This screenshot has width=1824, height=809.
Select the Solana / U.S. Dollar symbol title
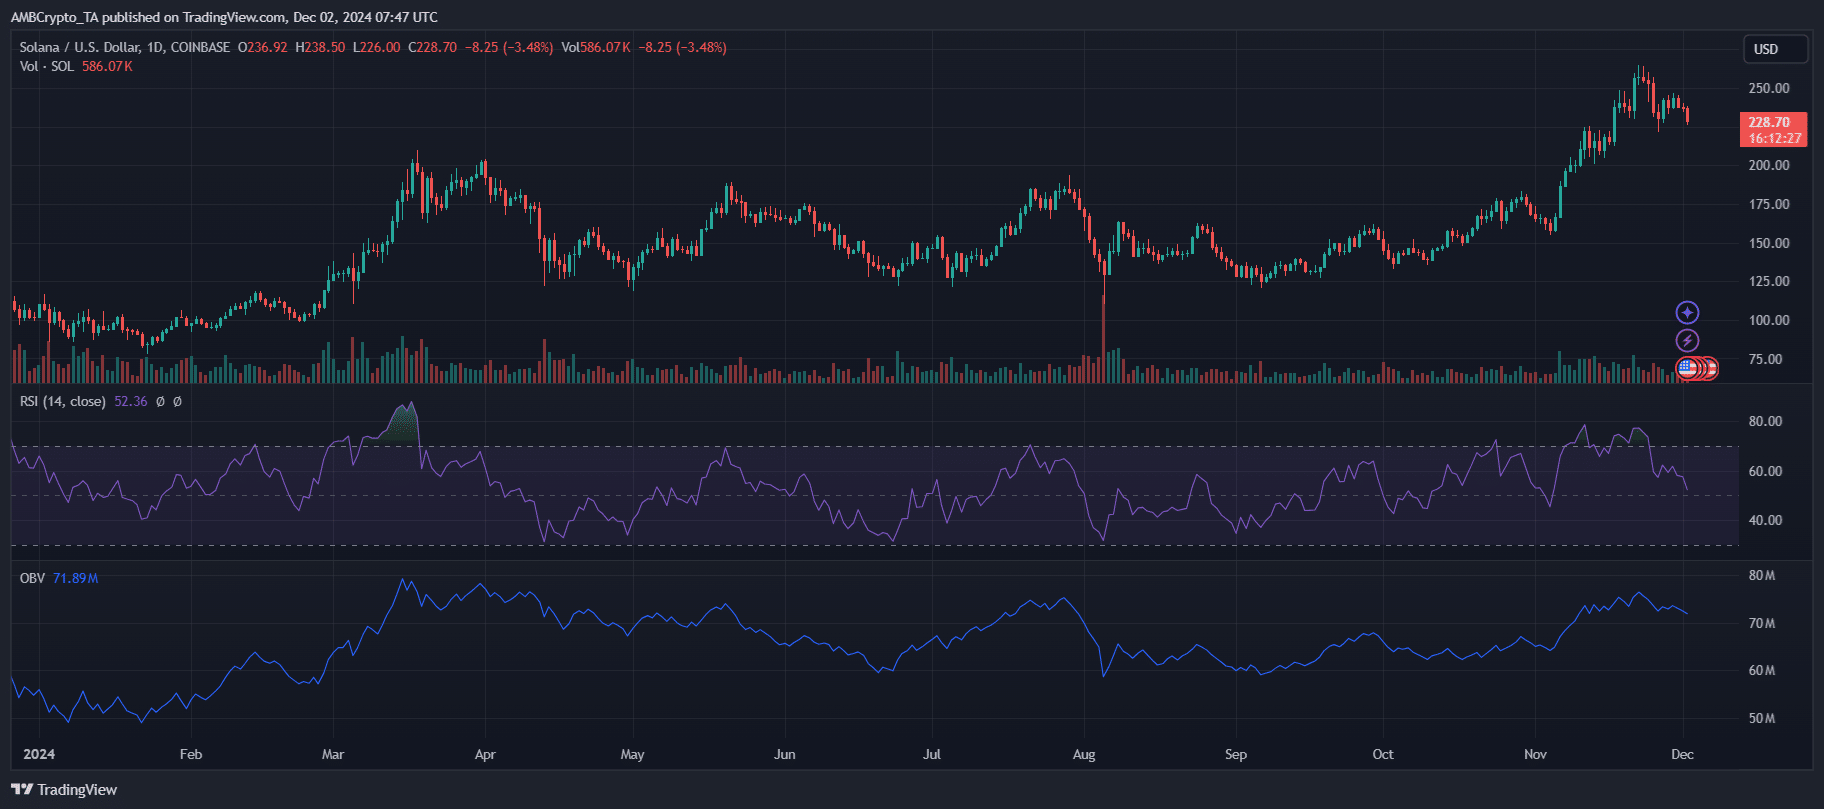tap(125, 47)
